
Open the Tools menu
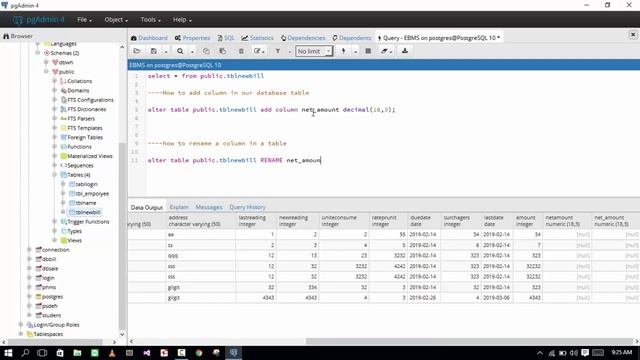[151, 20]
